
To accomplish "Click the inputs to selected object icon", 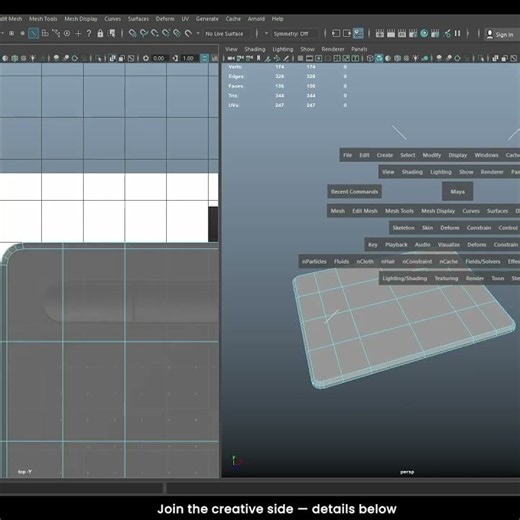I will [x=336, y=33].
